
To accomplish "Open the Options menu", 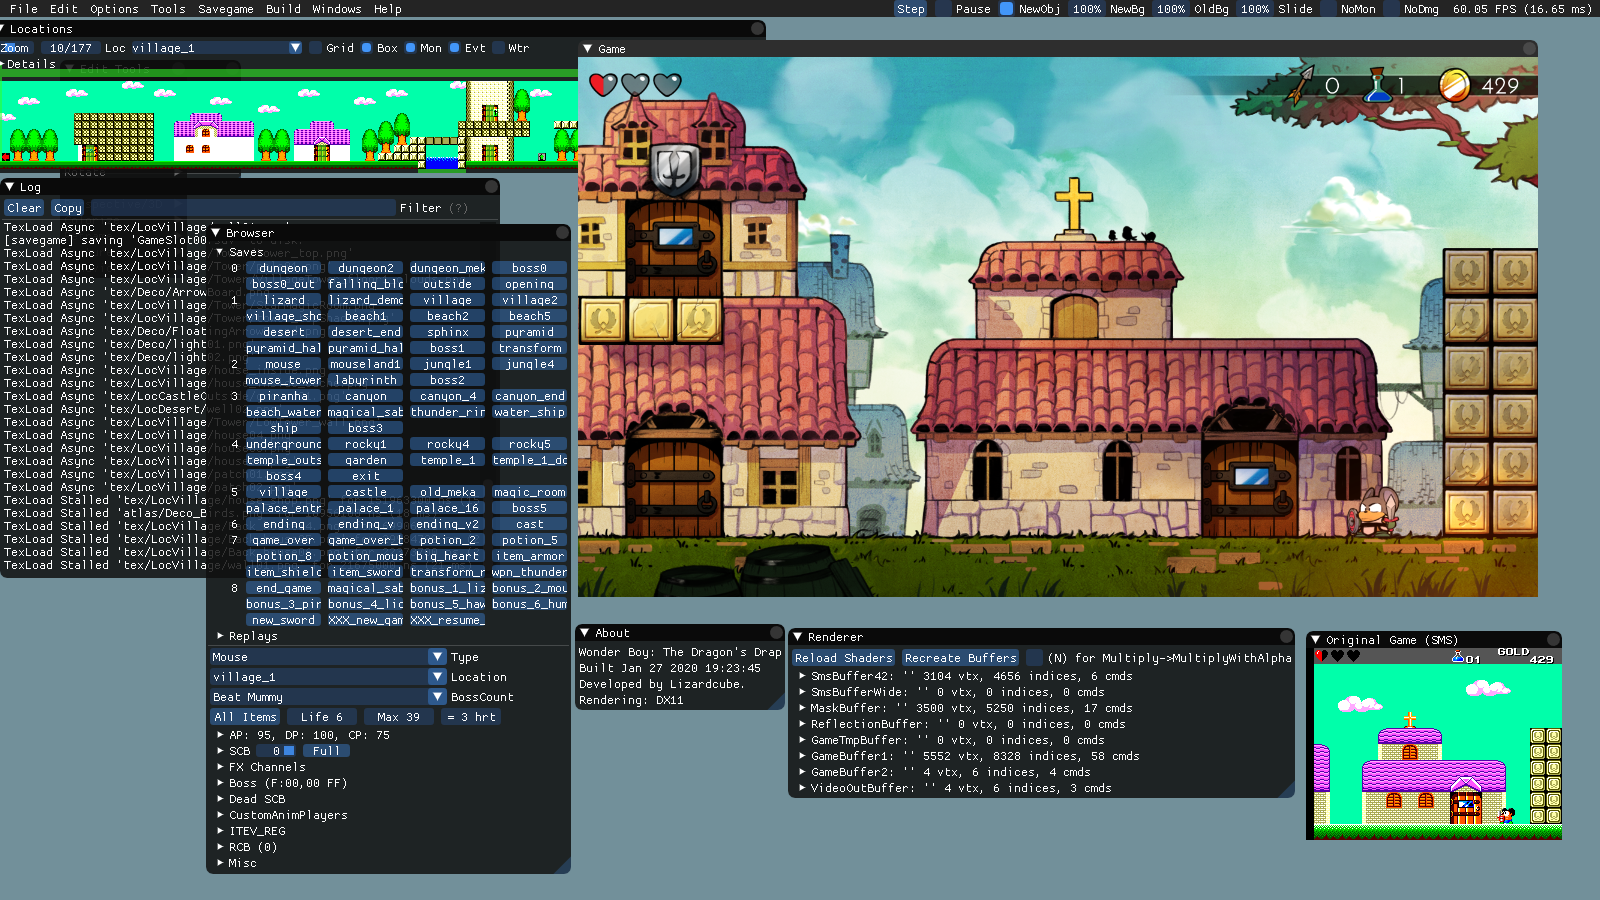I will click(x=114, y=9).
